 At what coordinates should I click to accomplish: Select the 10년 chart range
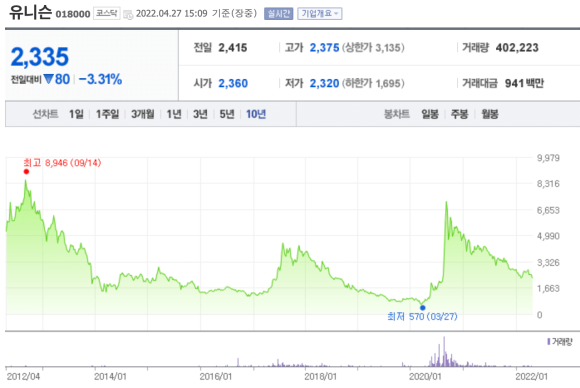point(256,114)
